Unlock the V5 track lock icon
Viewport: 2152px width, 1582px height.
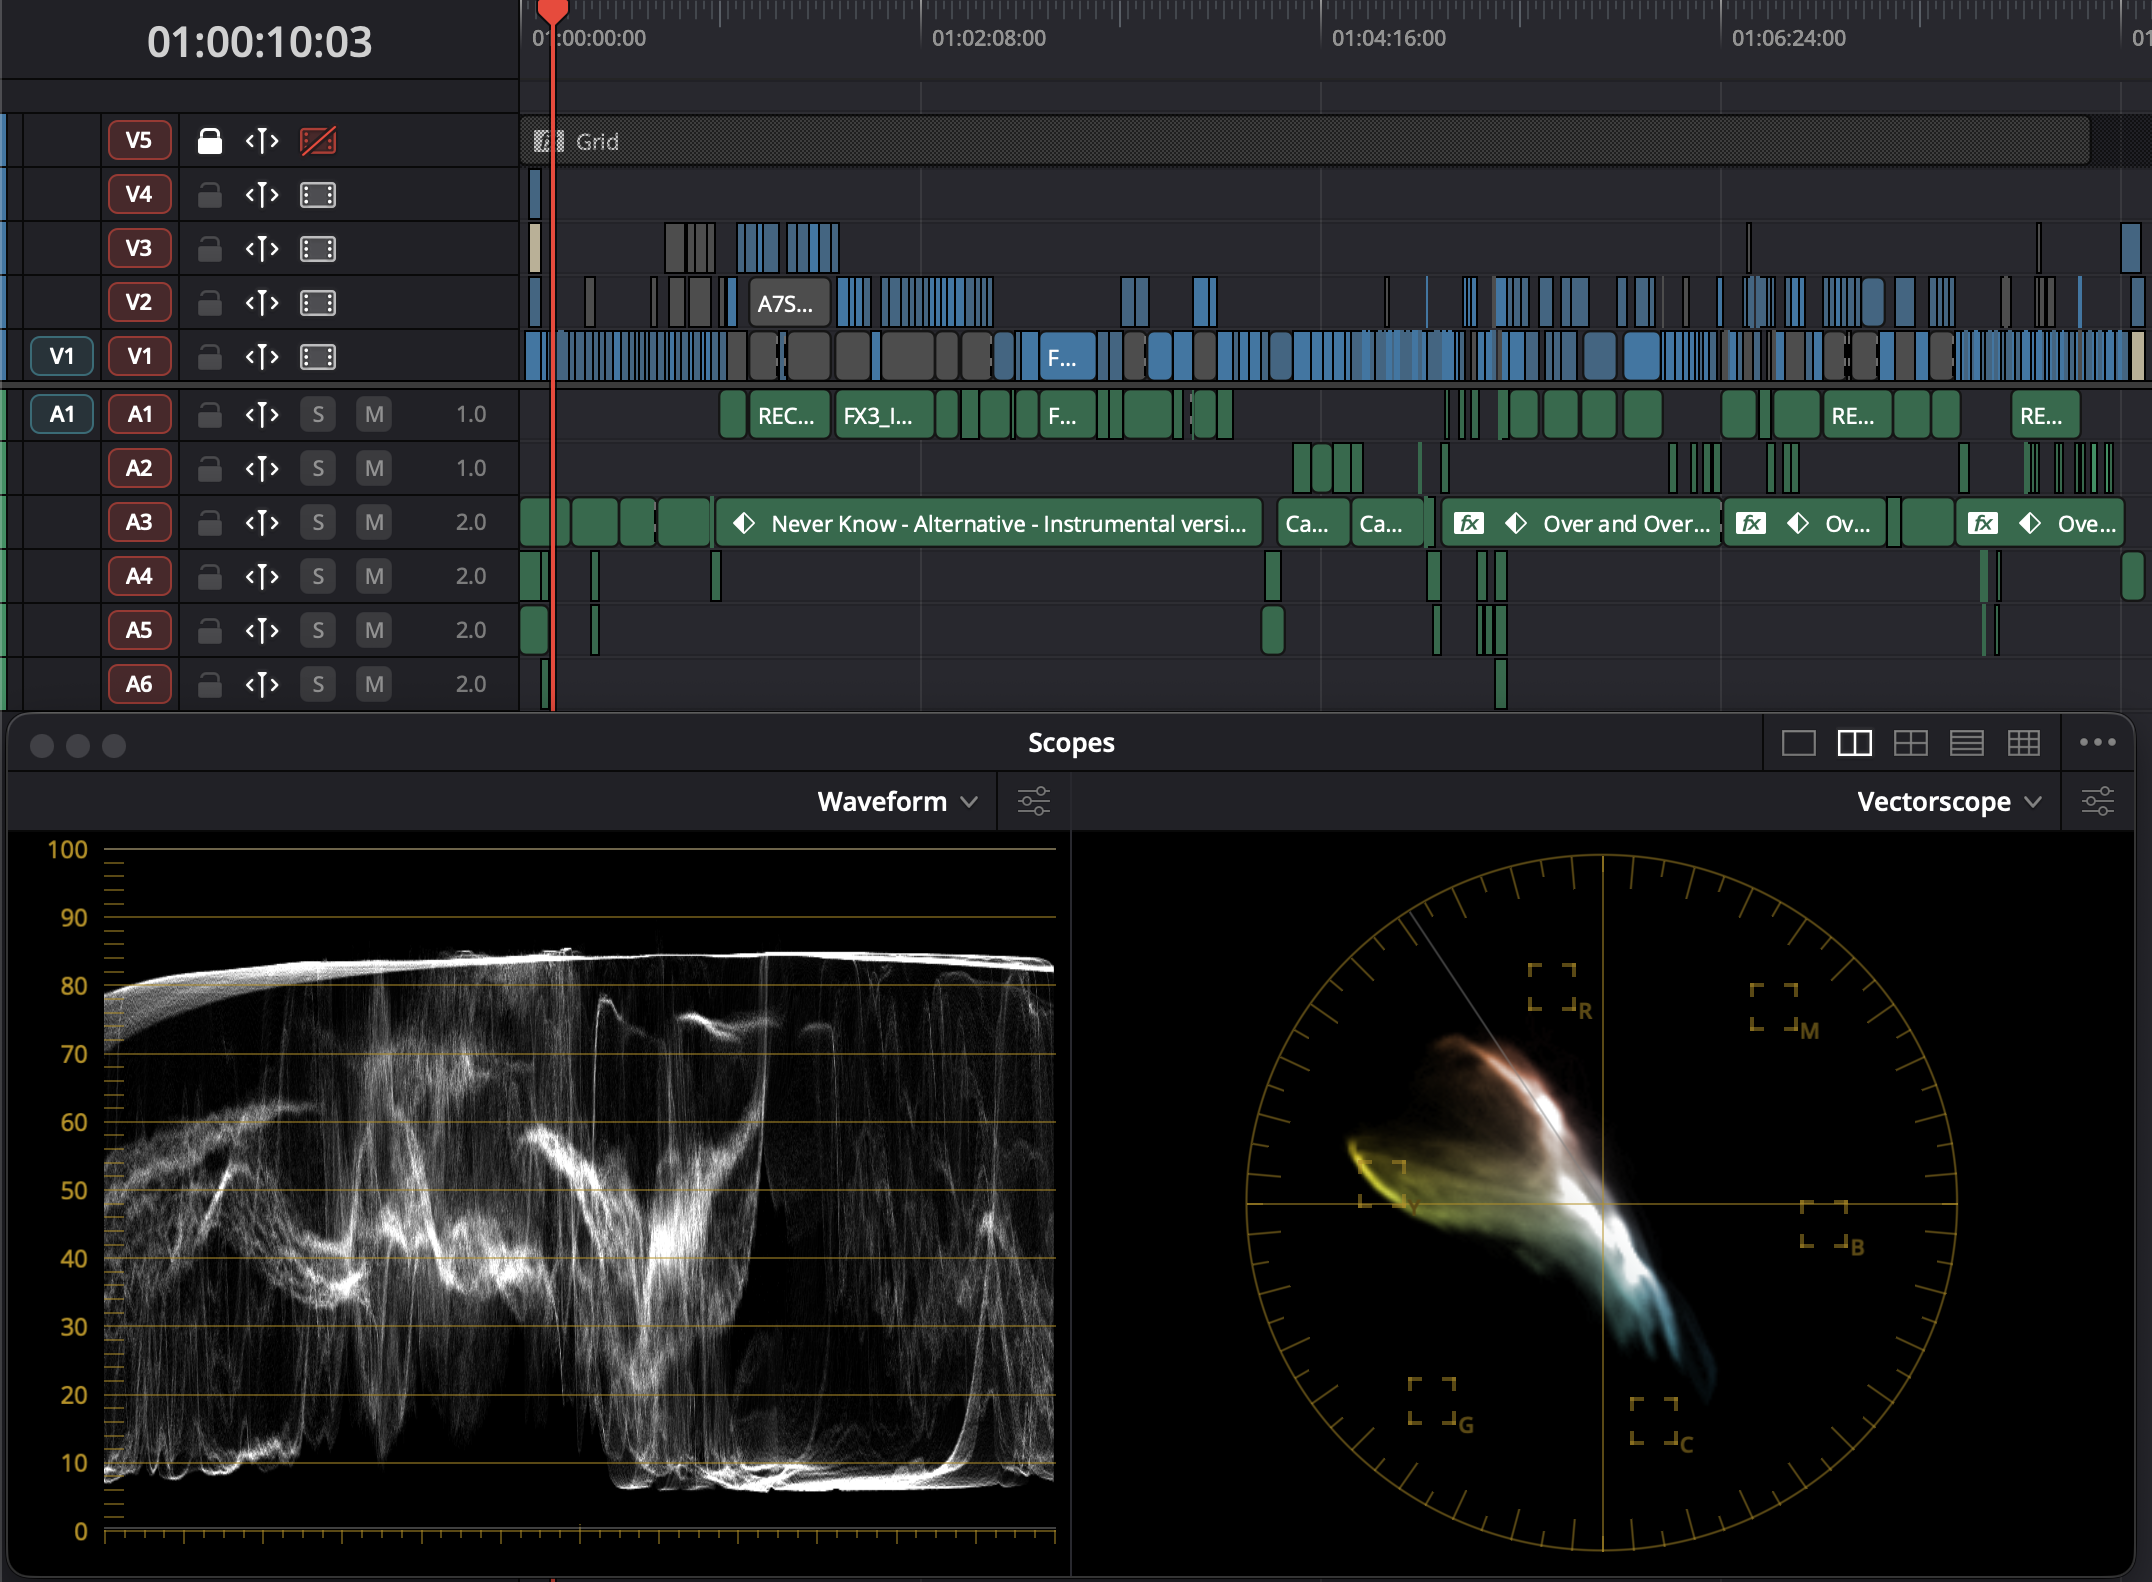pos(209,141)
